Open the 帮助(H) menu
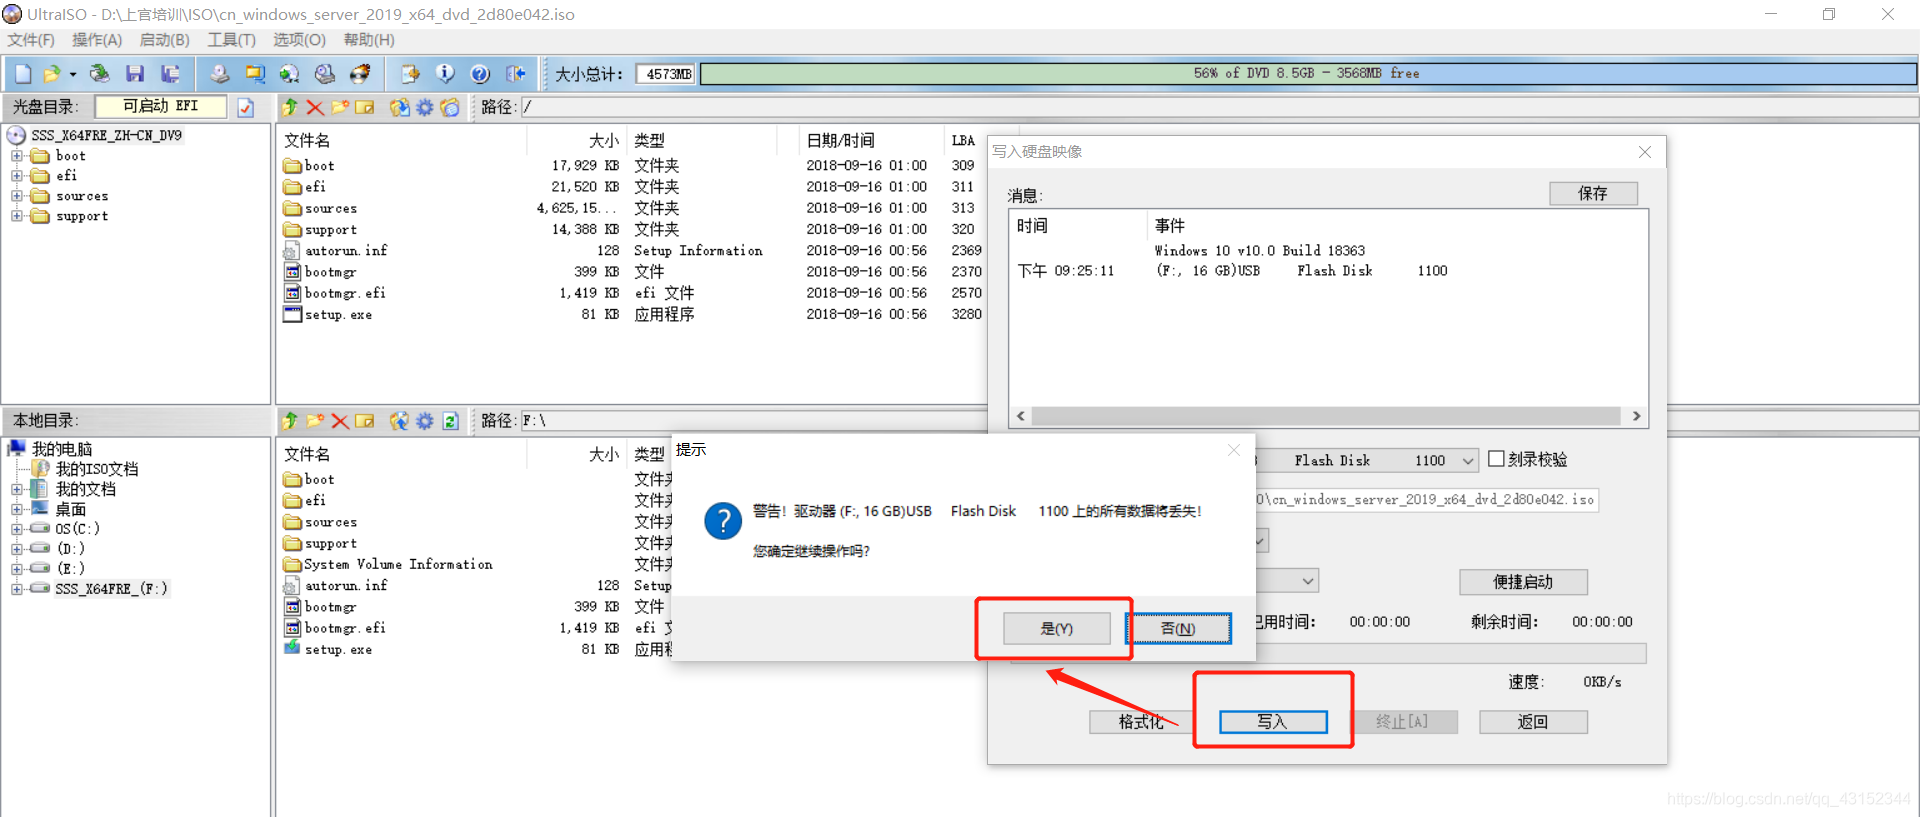 369,40
